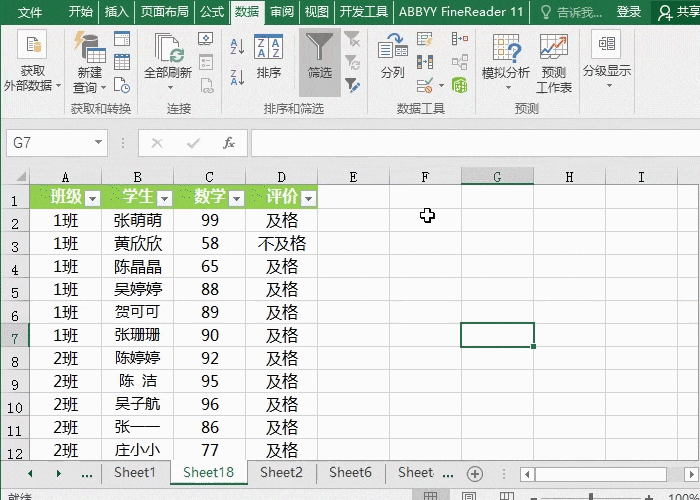The height and width of the screenshot is (500, 700).
Task: Sort ascending with the A-Z icon
Action: [237, 46]
